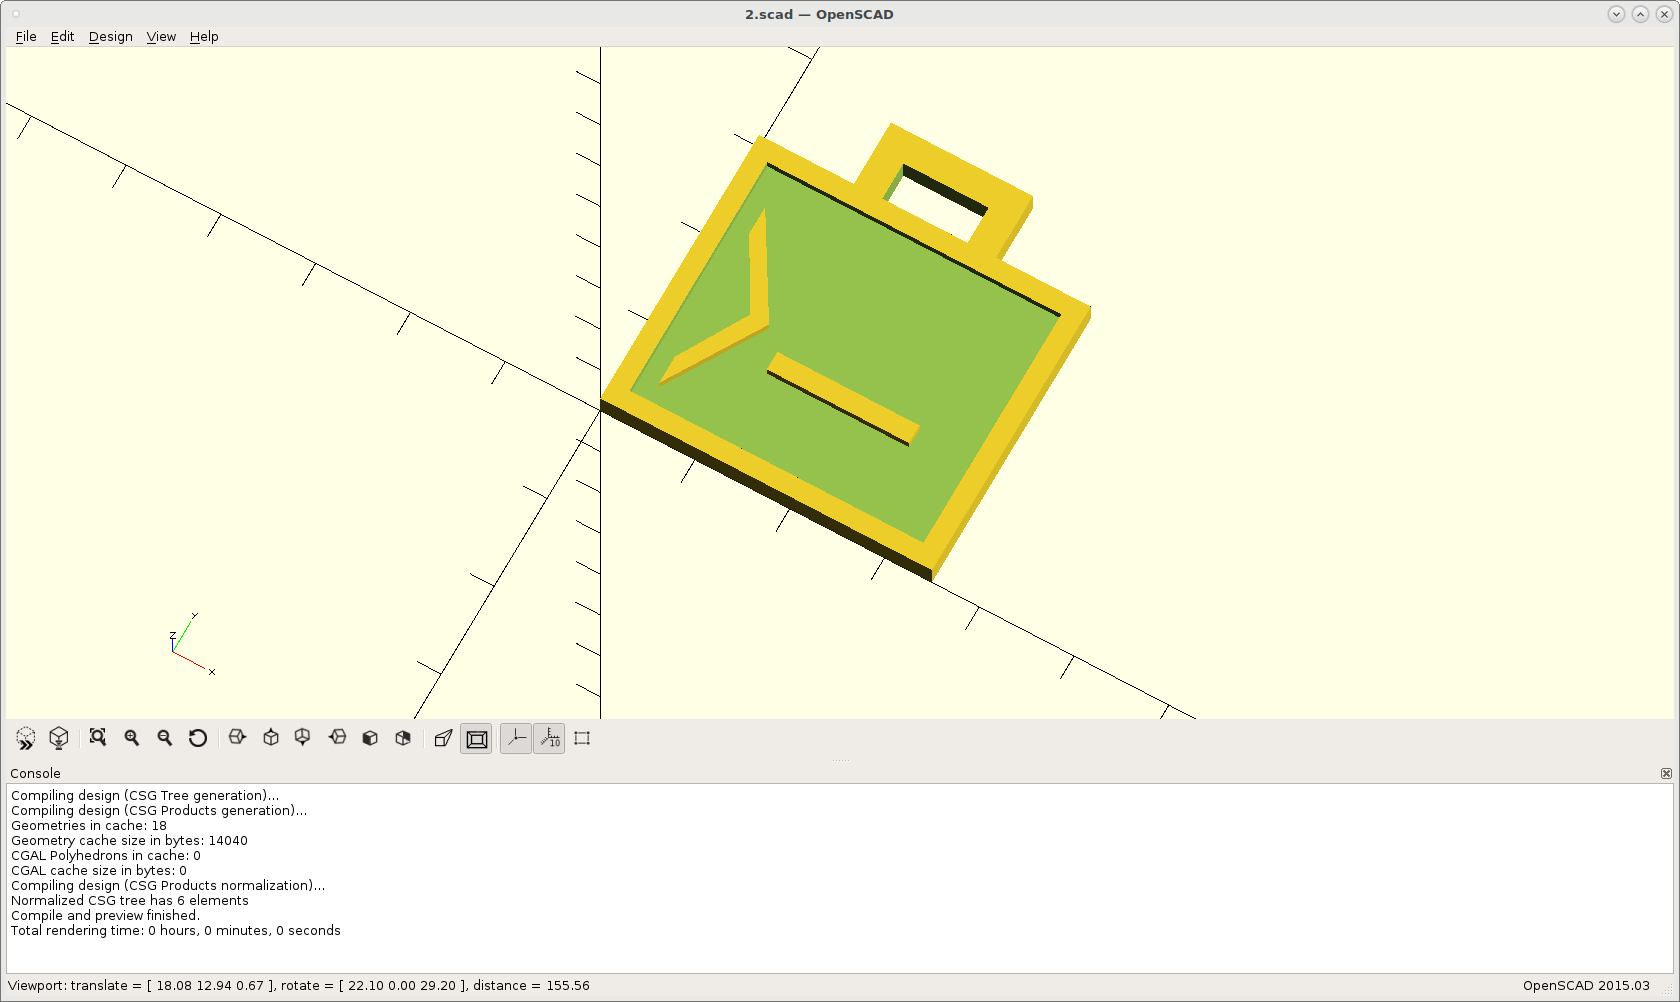The width and height of the screenshot is (1680, 1002).
Task: Collapse the window with the shade chevron
Action: click(x=1616, y=14)
